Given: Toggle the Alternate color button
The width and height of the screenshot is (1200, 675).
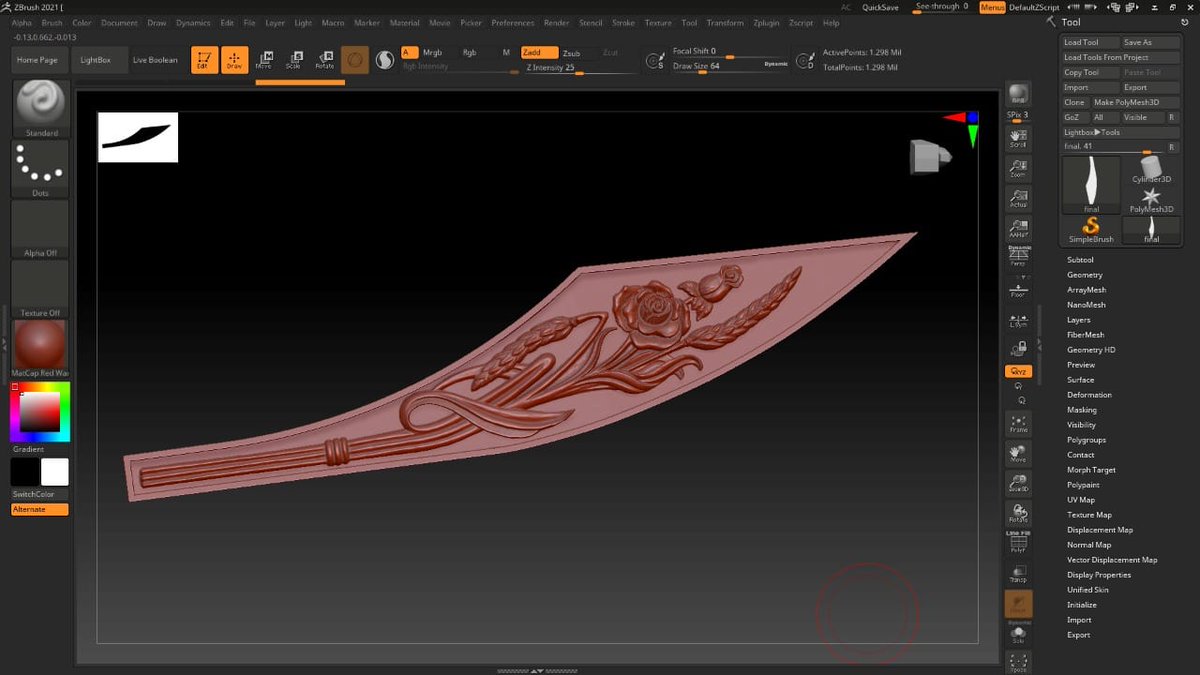Looking at the screenshot, I should point(40,510).
